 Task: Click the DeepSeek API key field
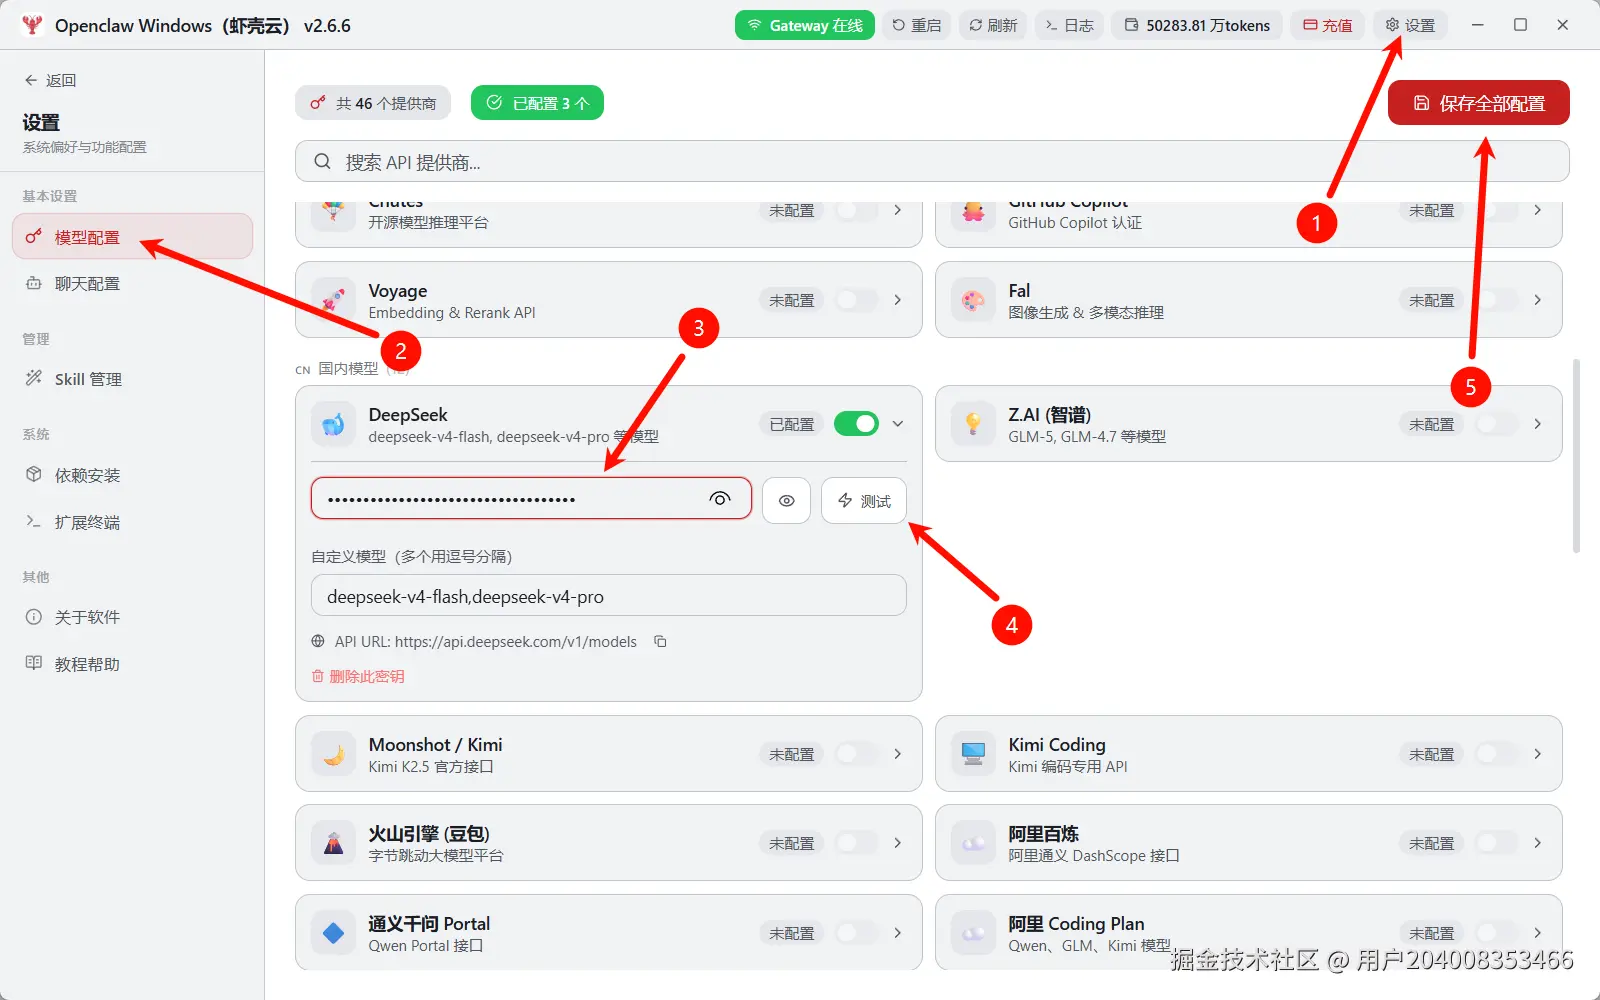531,498
